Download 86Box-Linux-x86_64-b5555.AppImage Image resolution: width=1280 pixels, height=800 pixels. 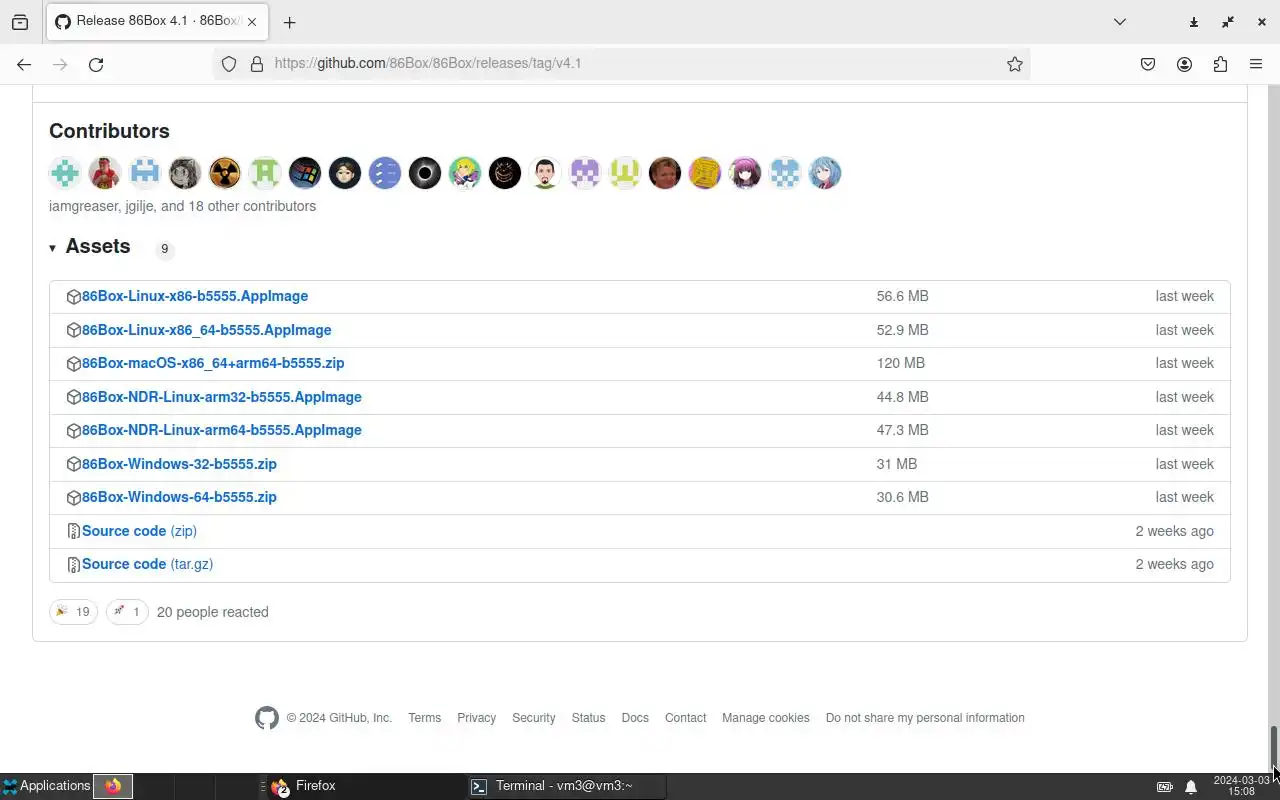pos(206,330)
